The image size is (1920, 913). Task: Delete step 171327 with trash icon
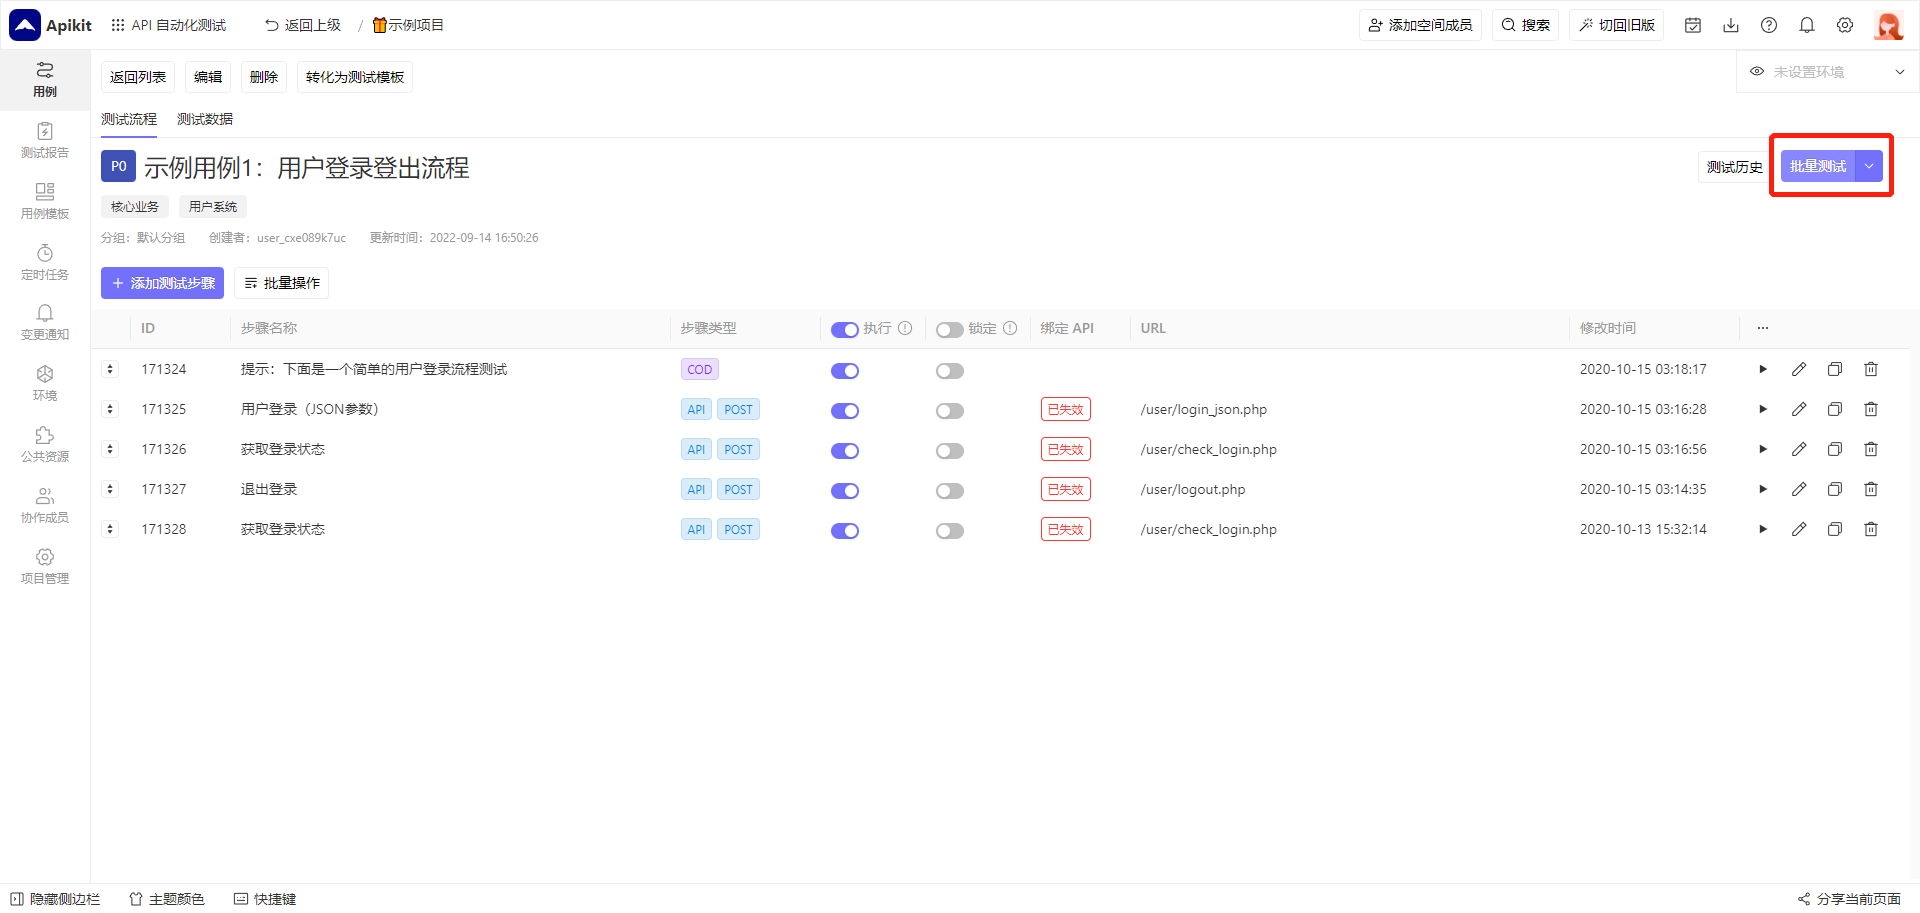pyautogui.click(x=1871, y=489)
